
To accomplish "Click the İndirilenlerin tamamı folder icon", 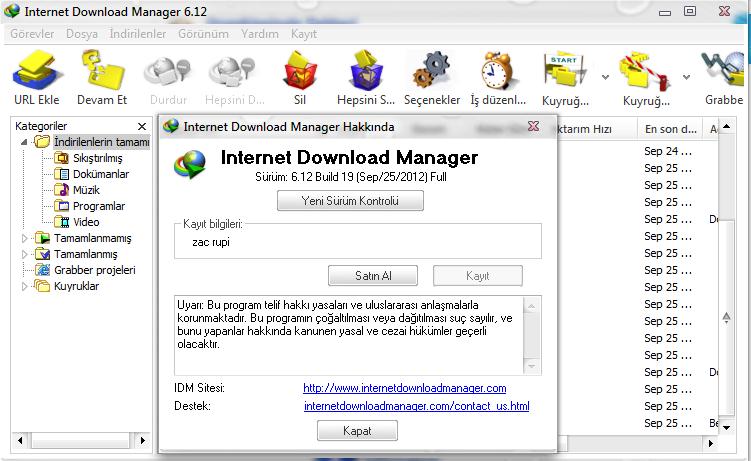I will click(x=42, y=142).
